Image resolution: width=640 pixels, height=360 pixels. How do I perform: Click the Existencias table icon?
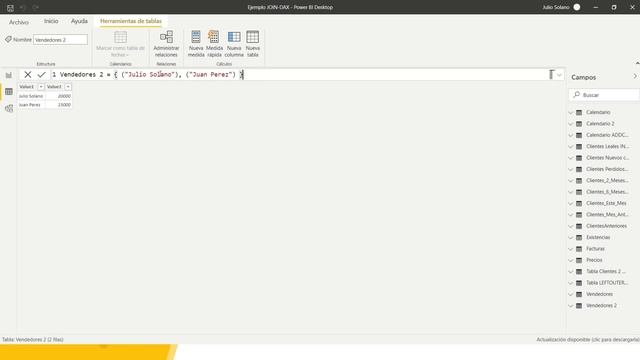[x=579, y=237]
